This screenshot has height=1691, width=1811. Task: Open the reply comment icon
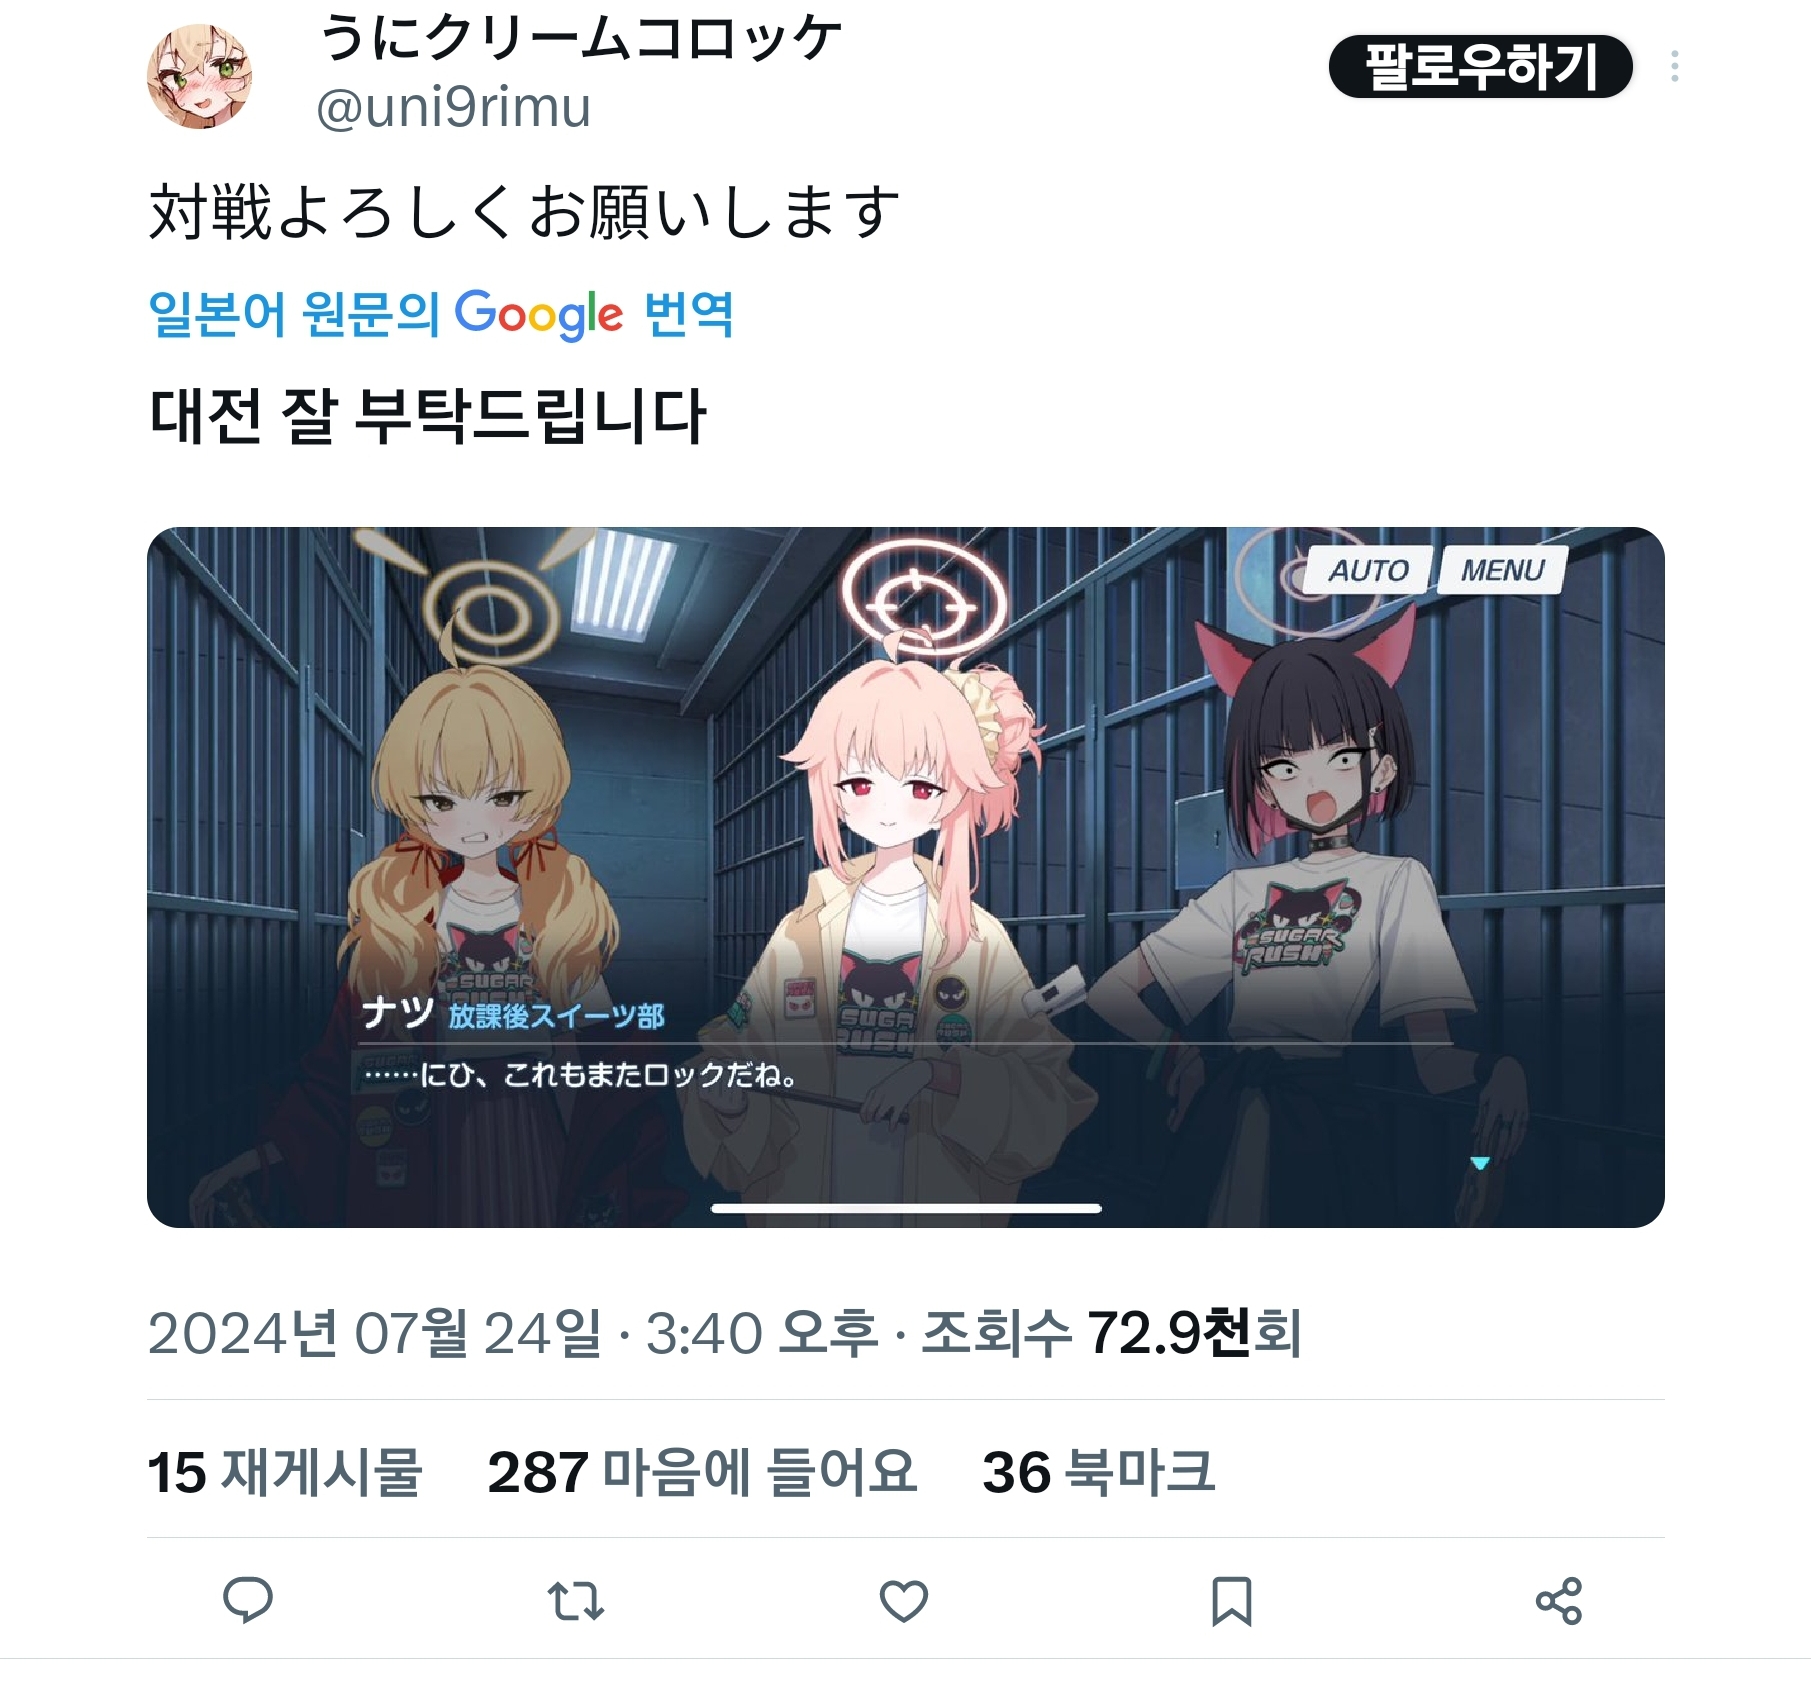click(x=247, y=1600)
